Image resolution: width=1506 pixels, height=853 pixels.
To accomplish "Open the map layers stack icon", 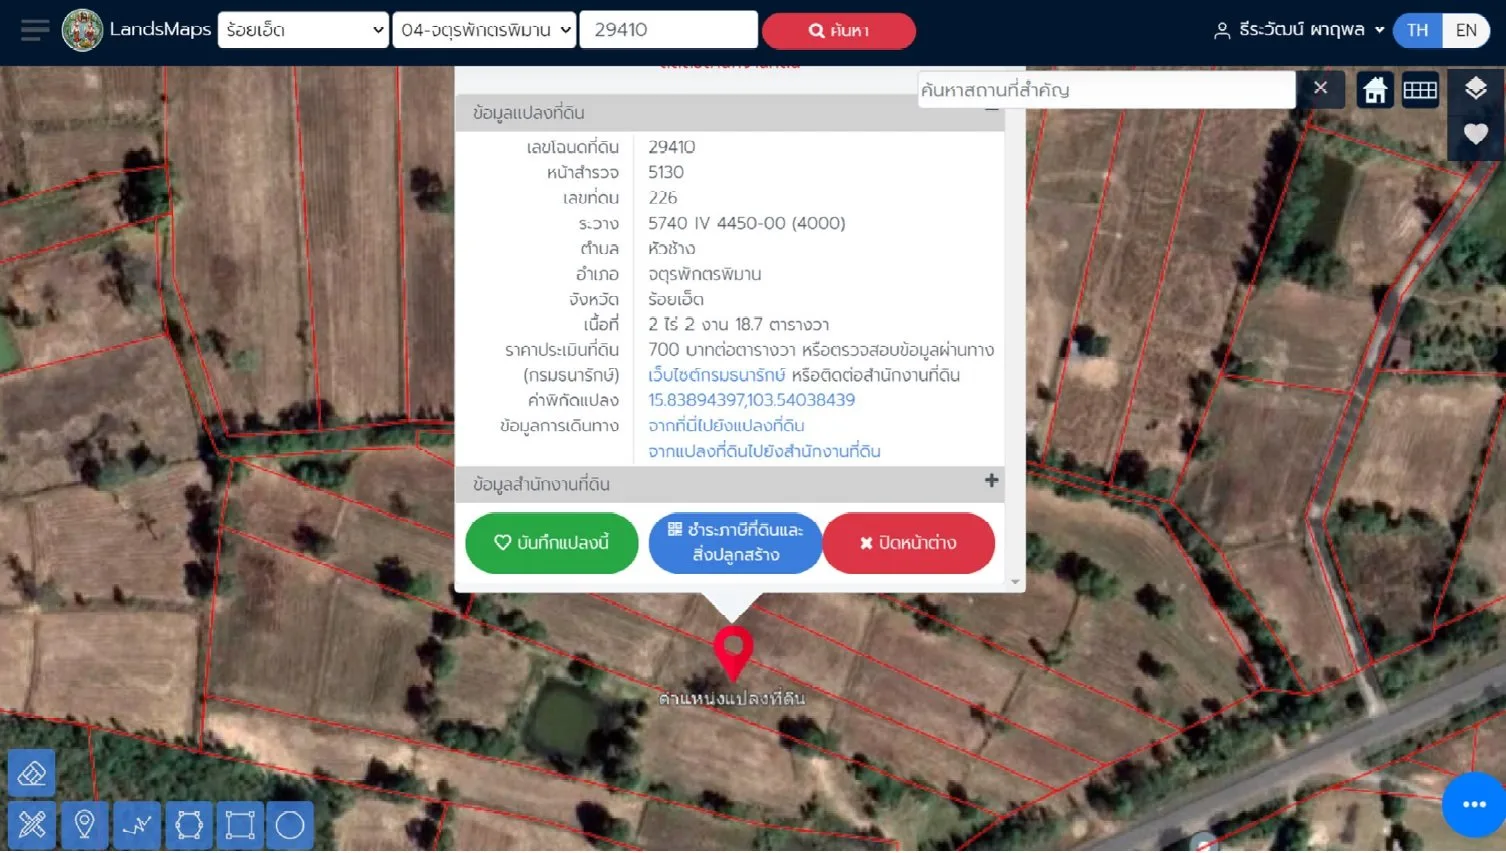I will 1476,89.
